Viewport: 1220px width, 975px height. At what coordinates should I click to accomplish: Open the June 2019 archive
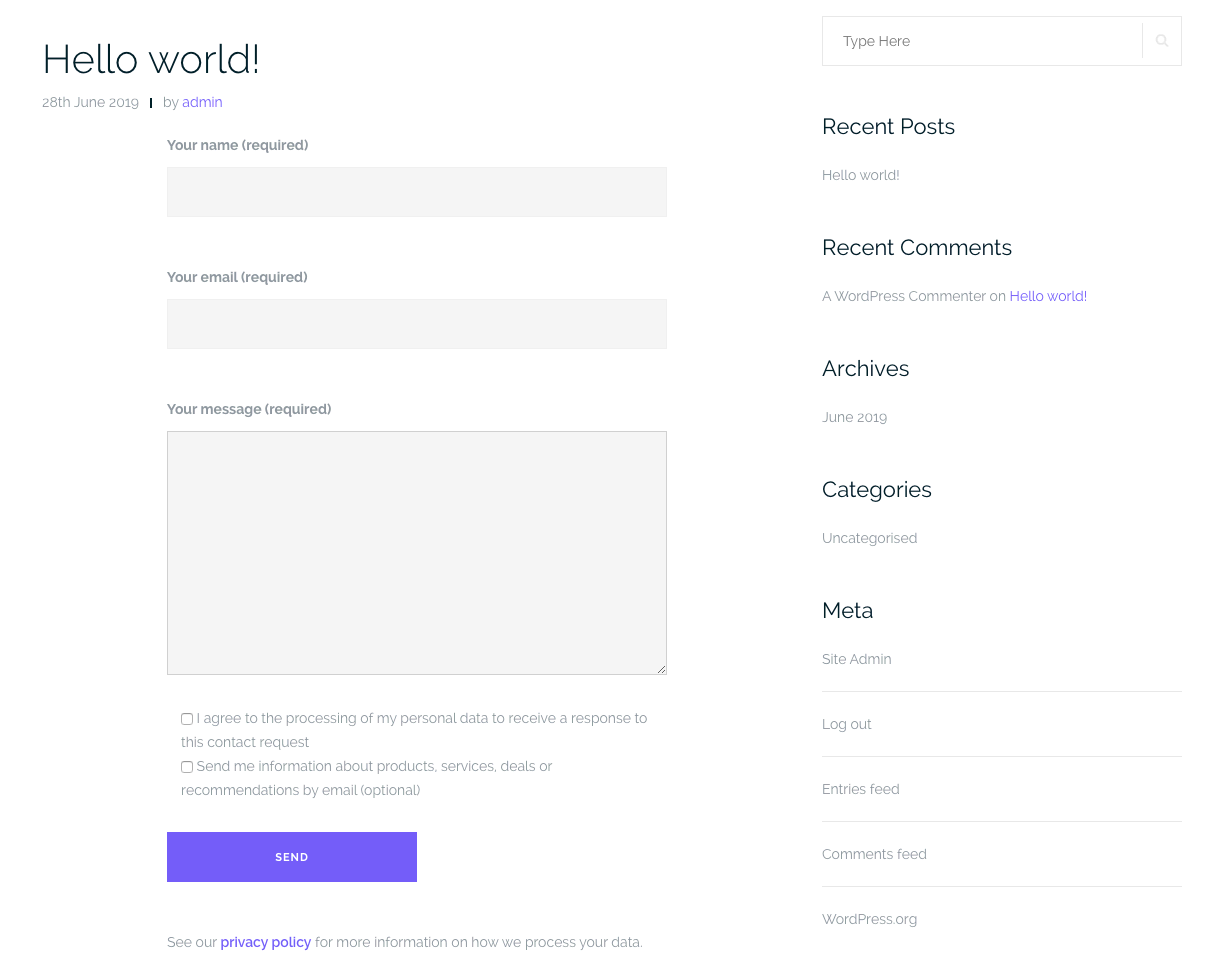854,417
